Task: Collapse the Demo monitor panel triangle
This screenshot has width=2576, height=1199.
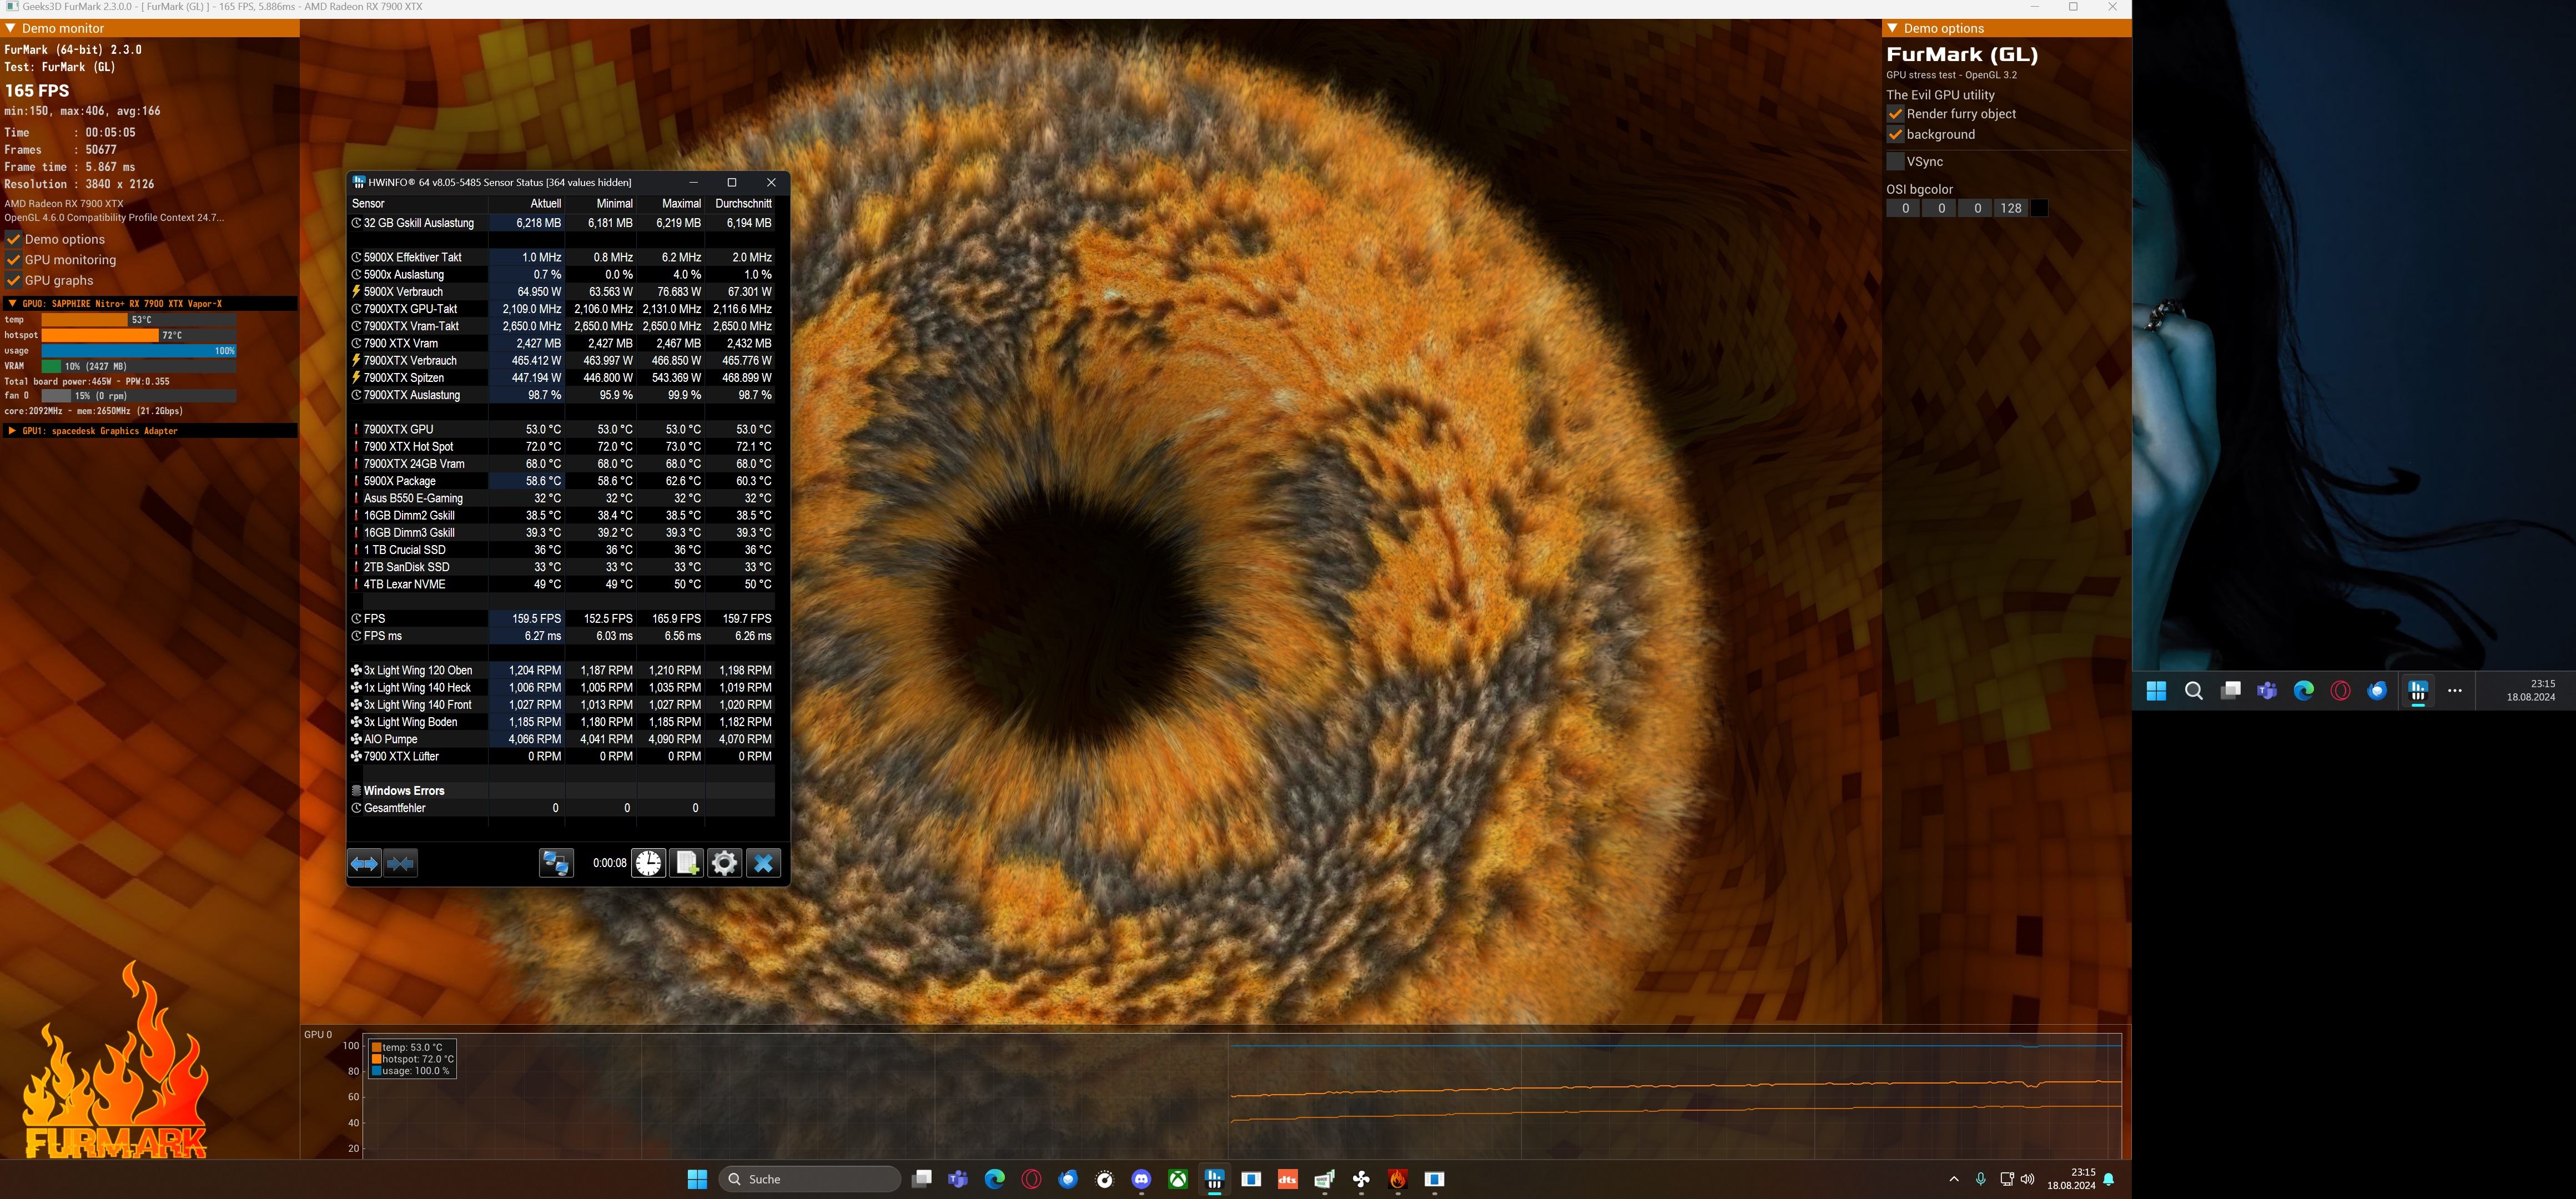Action: tap(11, 28)
